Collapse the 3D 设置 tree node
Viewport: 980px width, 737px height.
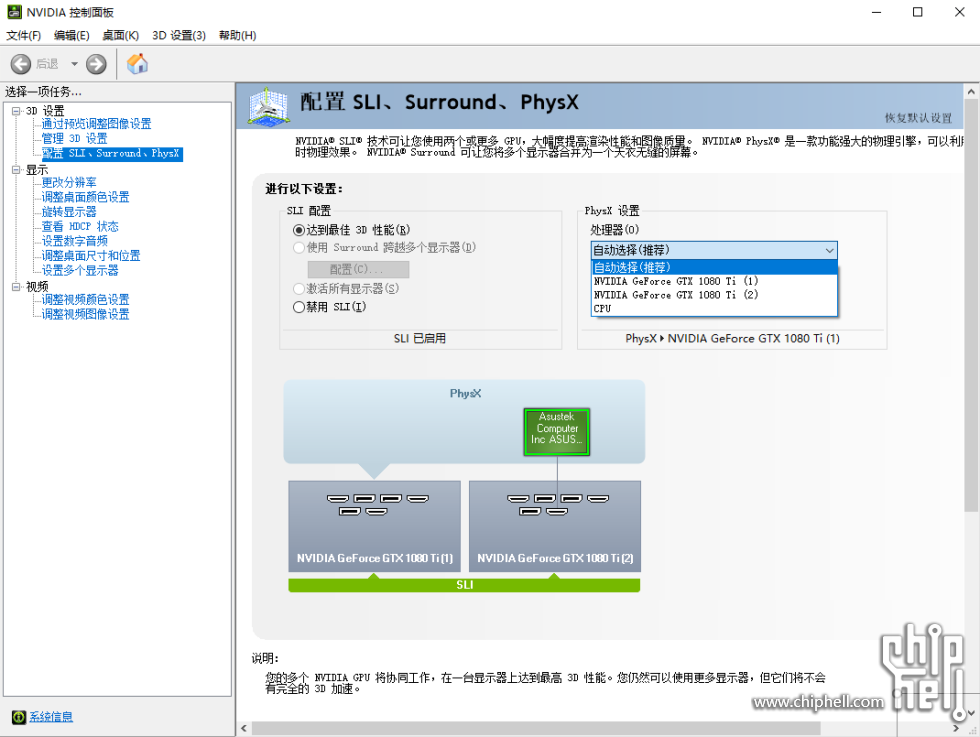(16, 111)
